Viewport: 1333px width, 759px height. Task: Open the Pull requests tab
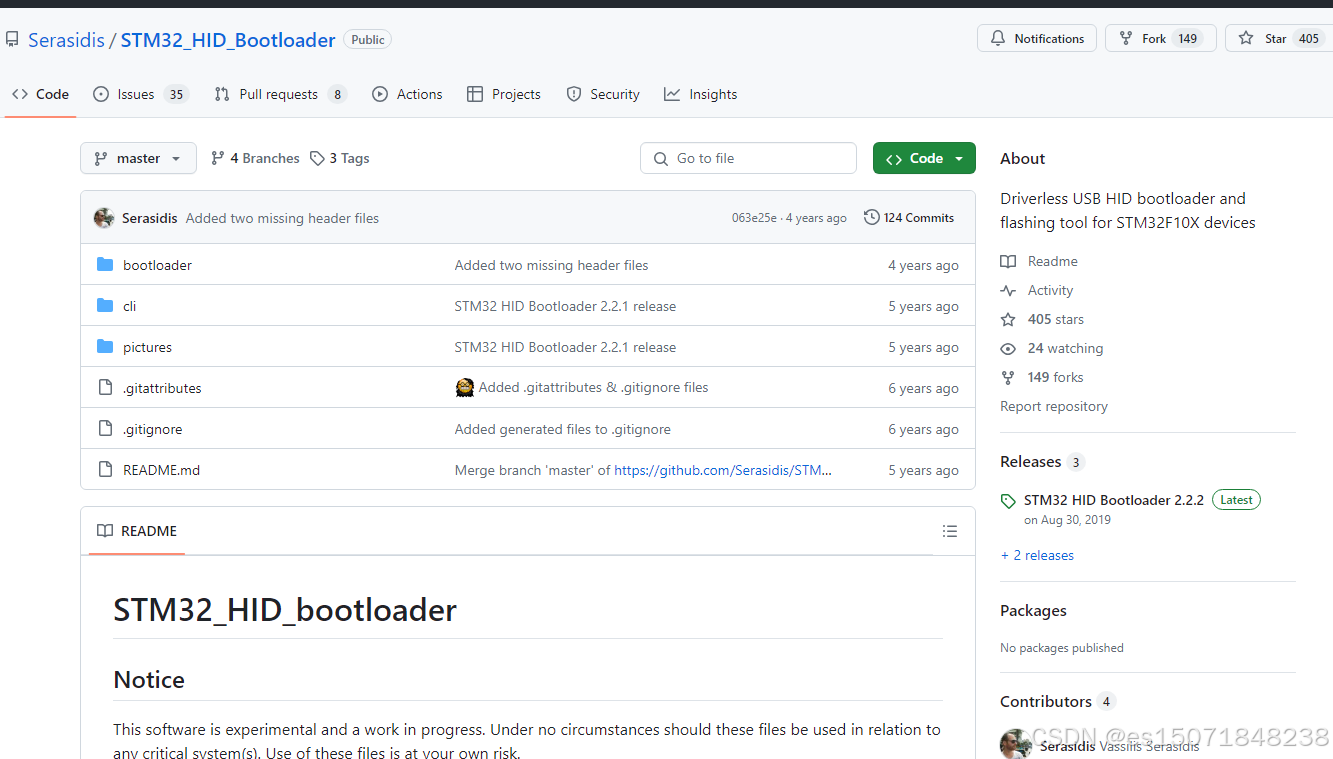click(280, 94)
